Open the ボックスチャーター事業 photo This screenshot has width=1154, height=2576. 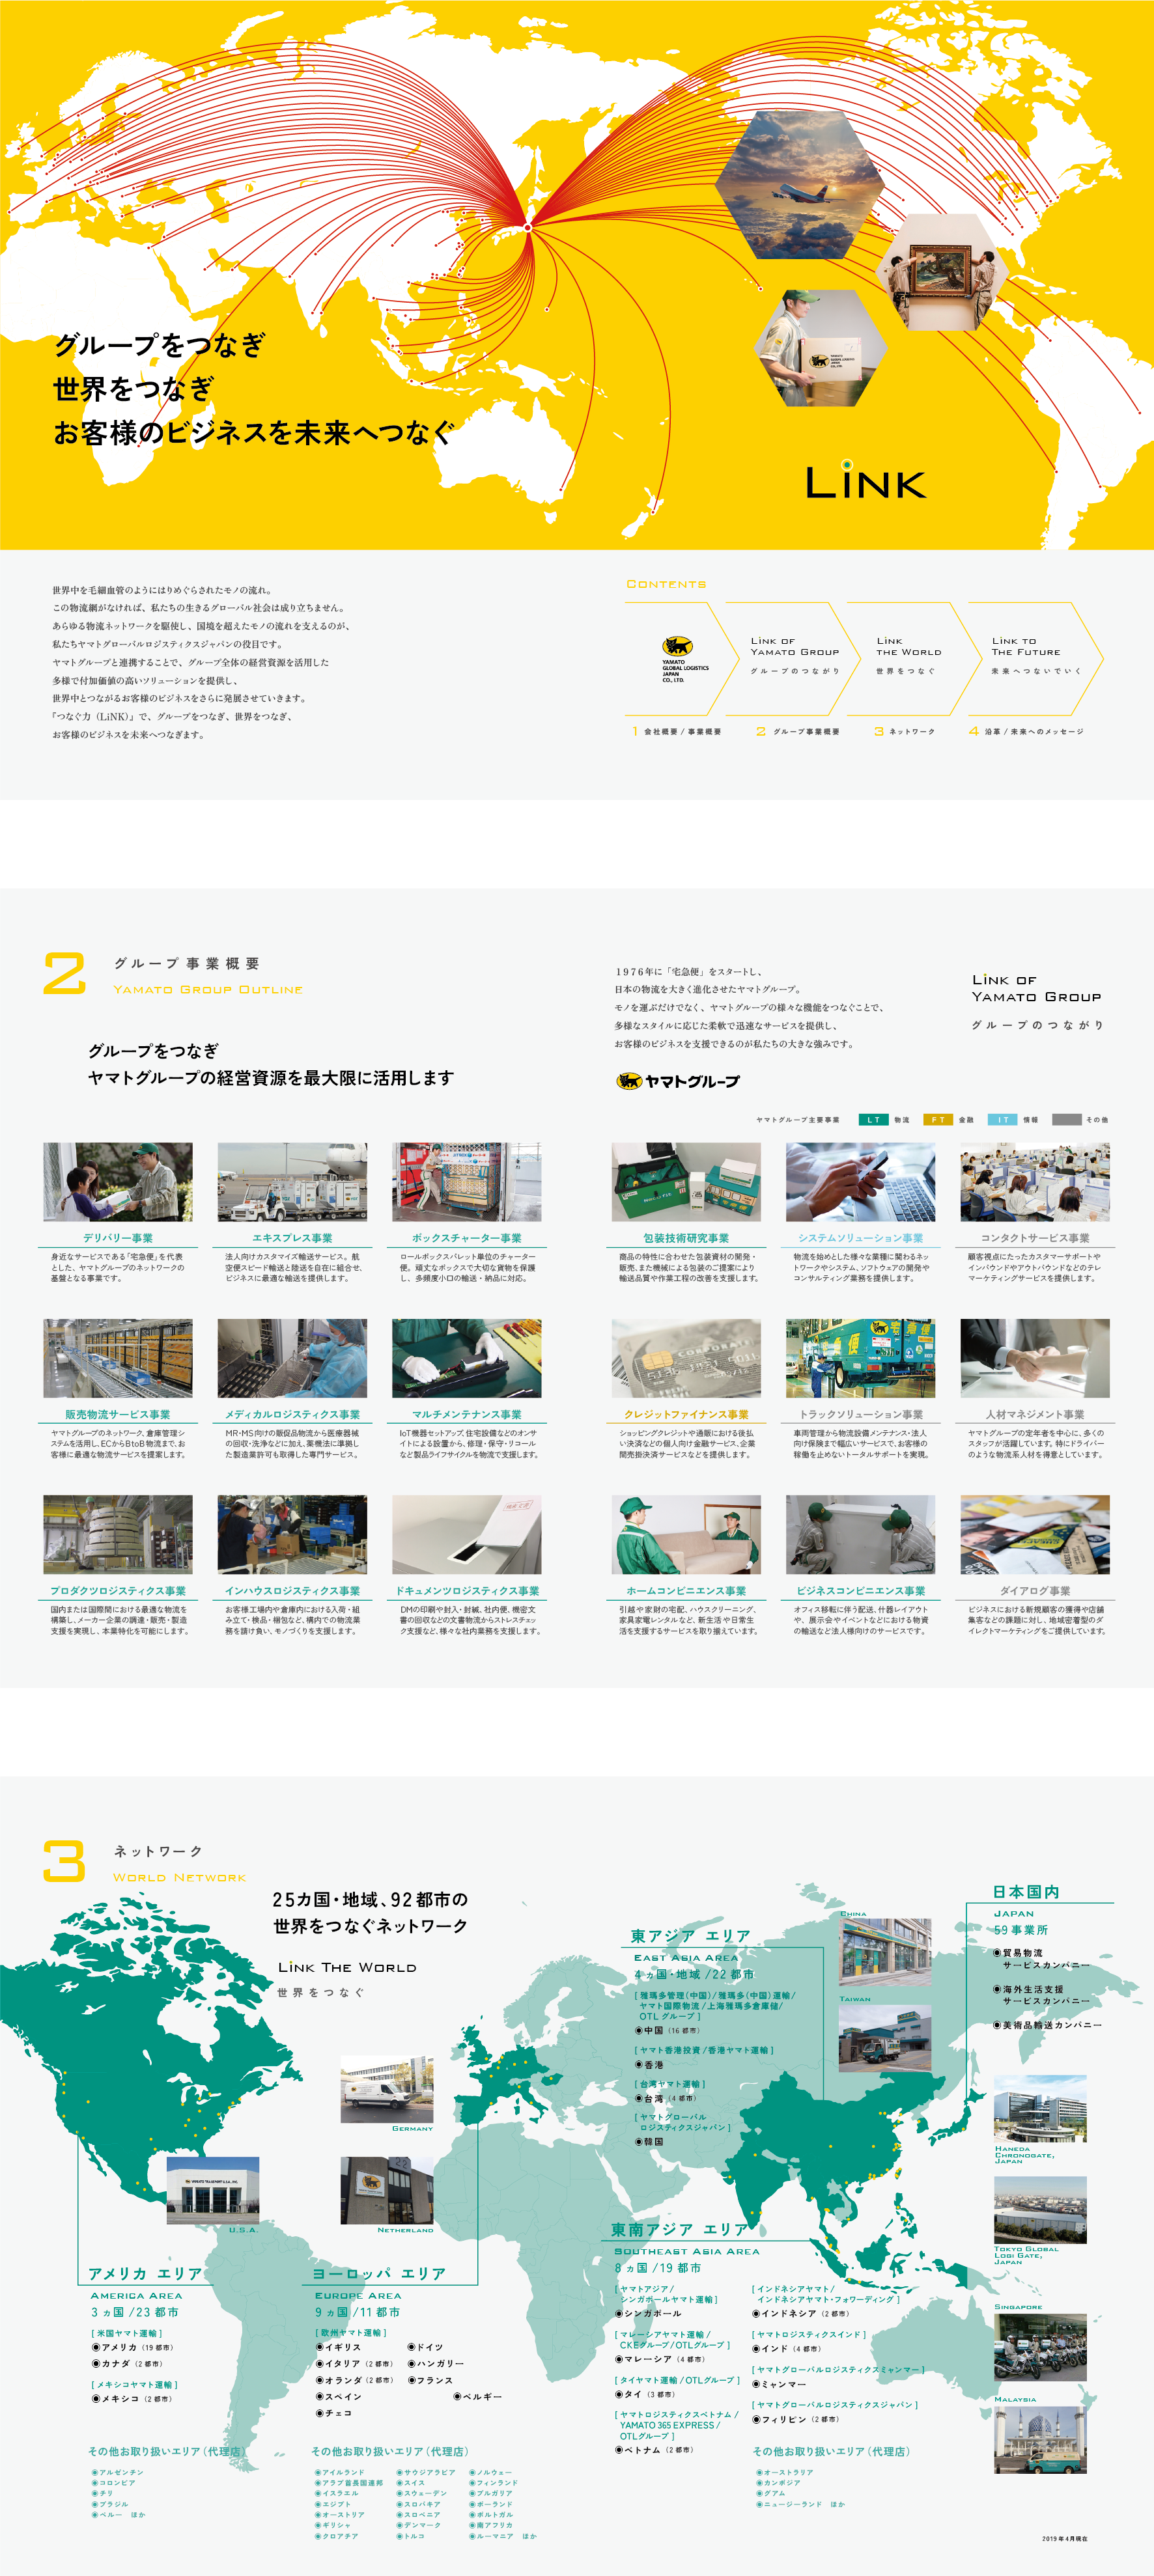(x=467, y=1182)
